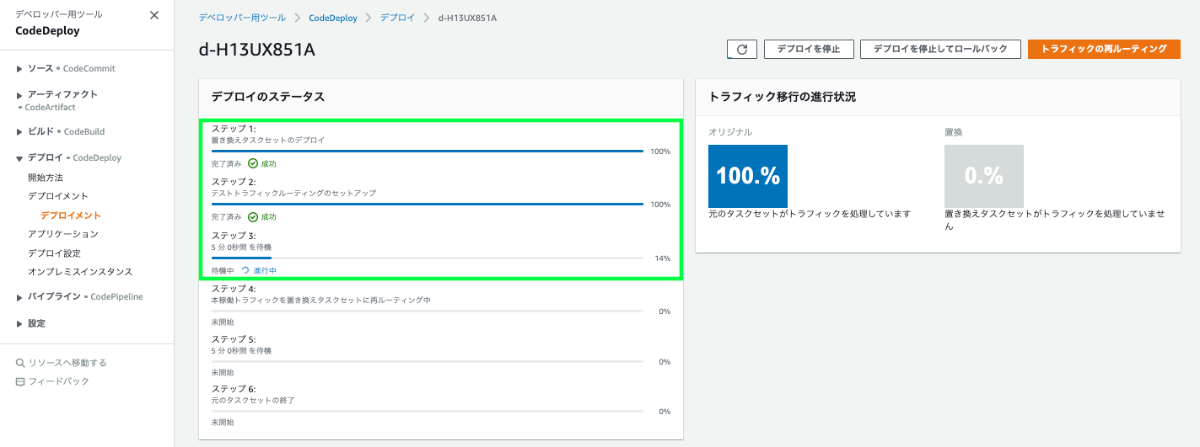Click the Step 1 green success checkmark
Image resolution: width=1200 pixels, height=447 pixels.
coord(252,163)
